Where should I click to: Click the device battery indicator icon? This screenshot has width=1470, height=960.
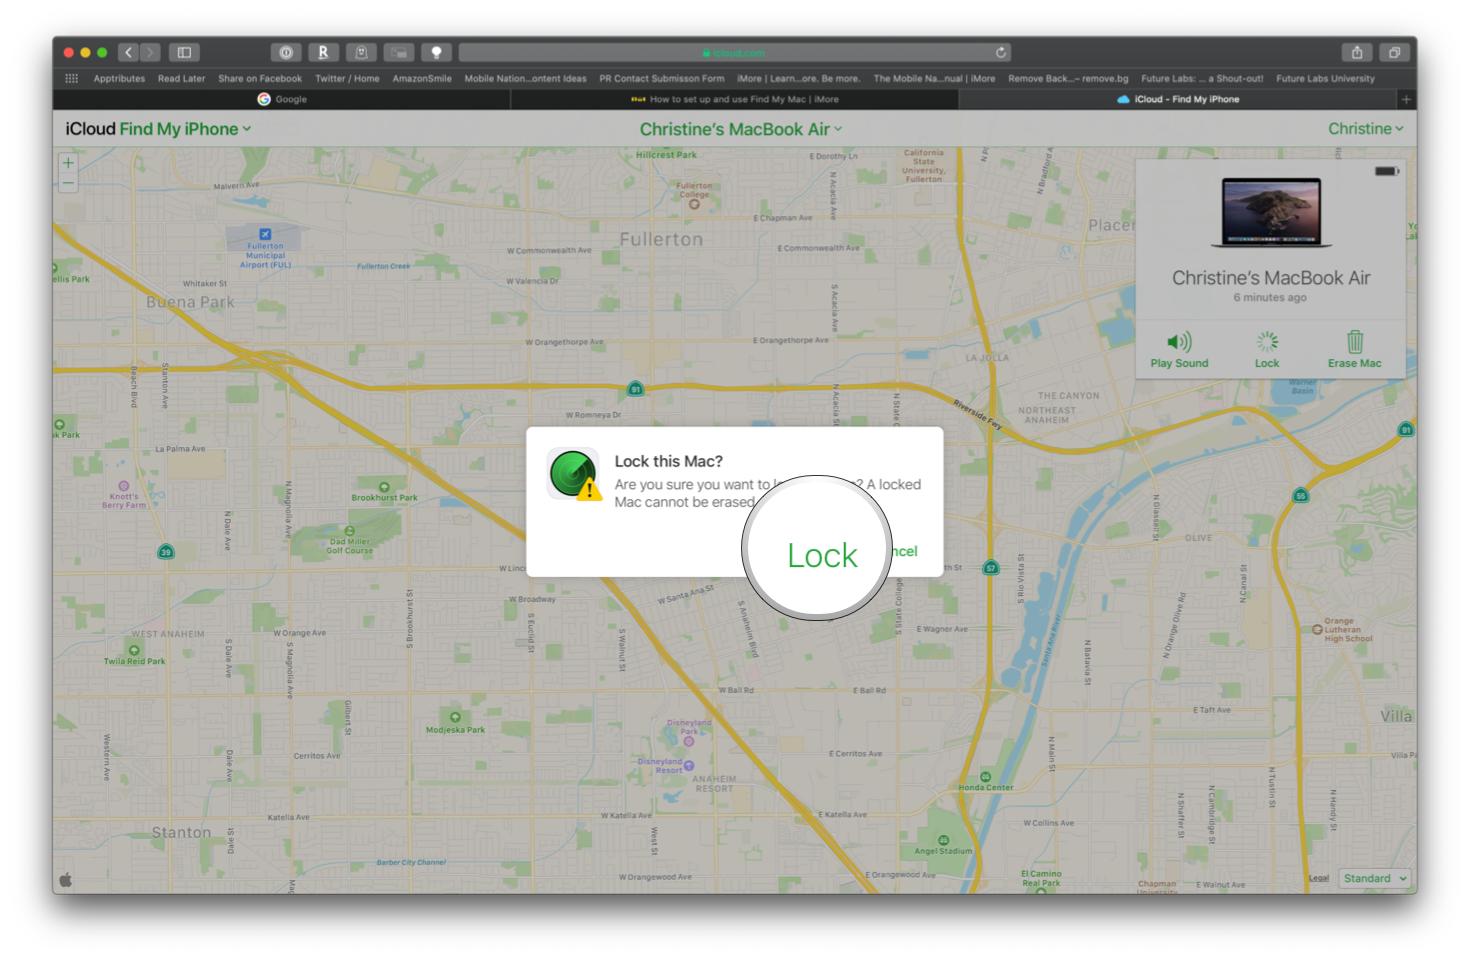1386,171
